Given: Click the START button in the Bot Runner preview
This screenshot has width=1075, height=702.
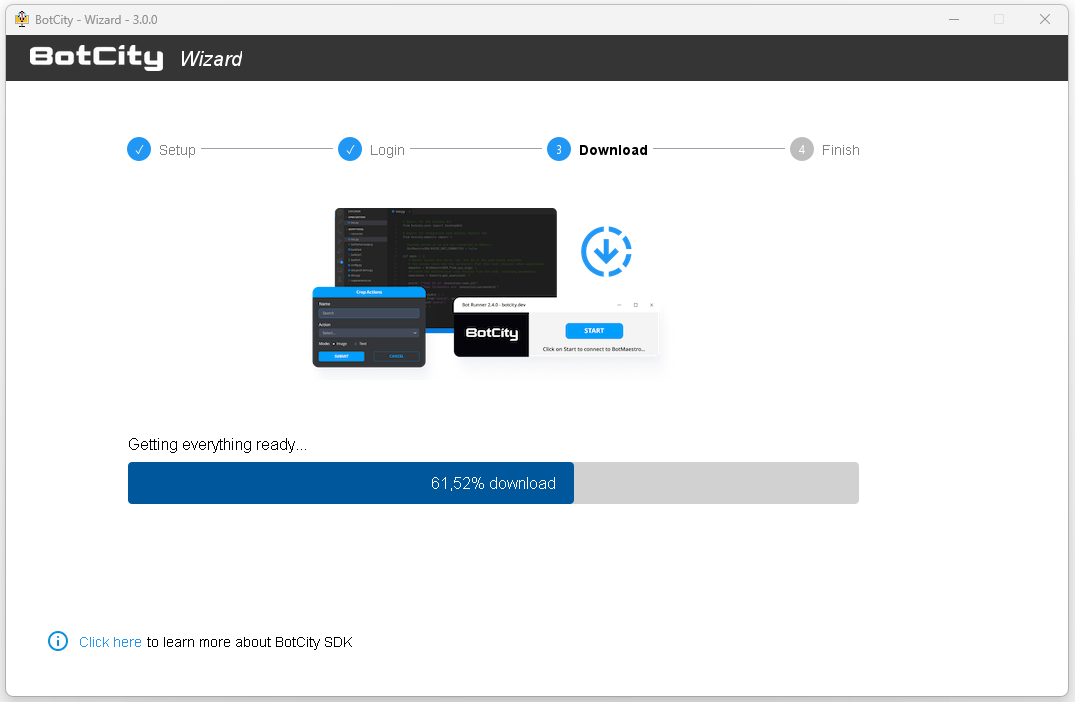Looking at the screenshot, I should [x=594, y=330].
